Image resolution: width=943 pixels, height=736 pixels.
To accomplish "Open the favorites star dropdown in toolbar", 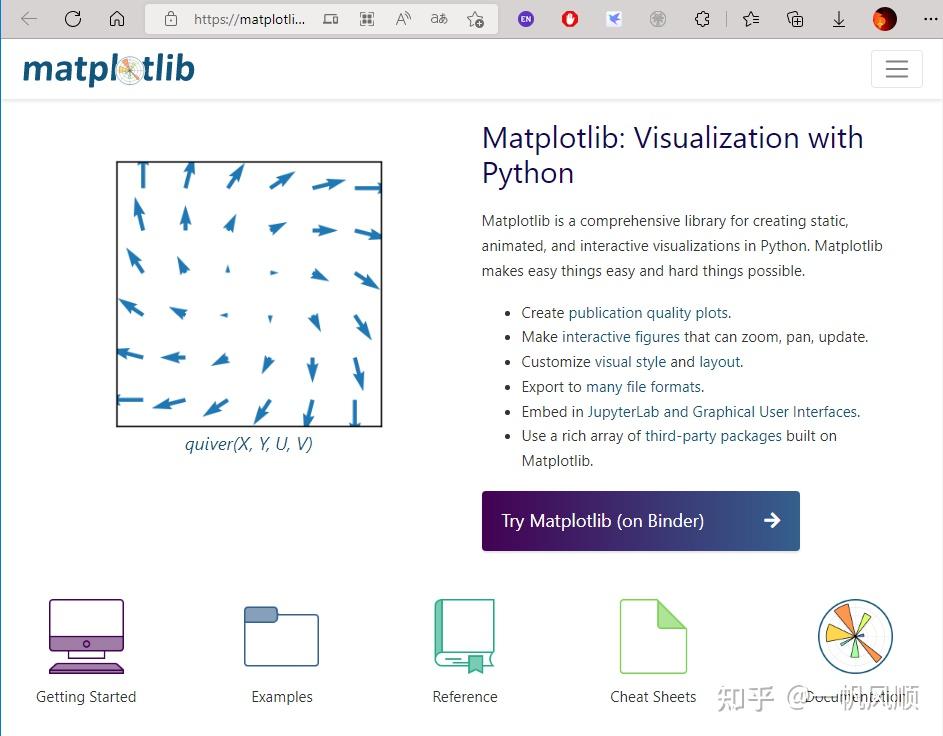I will 751,19.
